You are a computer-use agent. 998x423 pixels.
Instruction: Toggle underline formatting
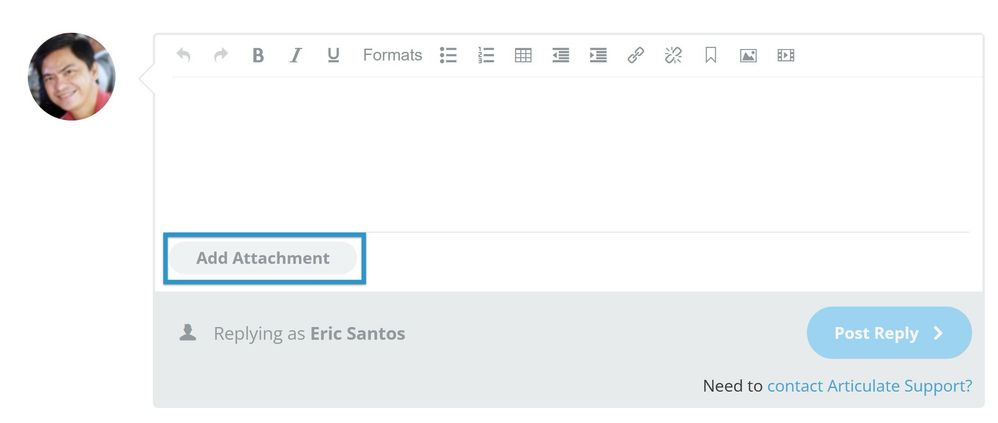click(x=333, y=56)
